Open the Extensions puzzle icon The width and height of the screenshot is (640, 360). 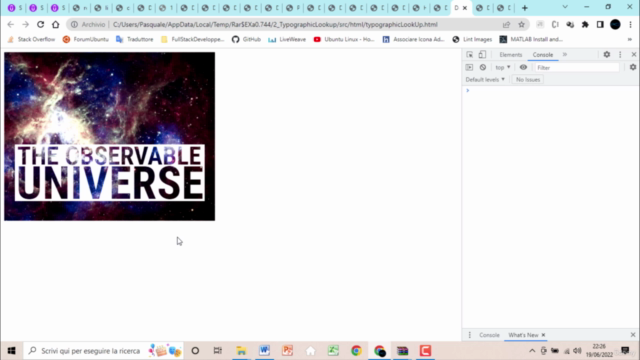coord(585,24)
